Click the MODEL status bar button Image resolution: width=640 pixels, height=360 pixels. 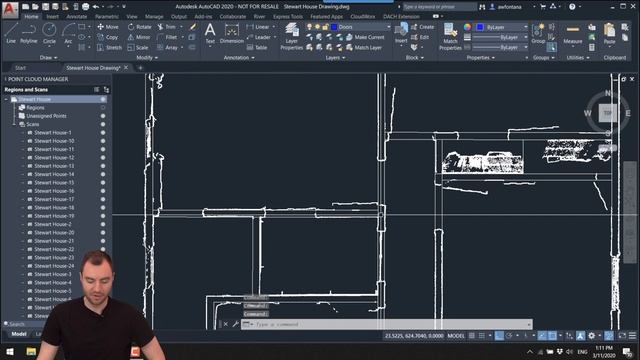(456, 336)
